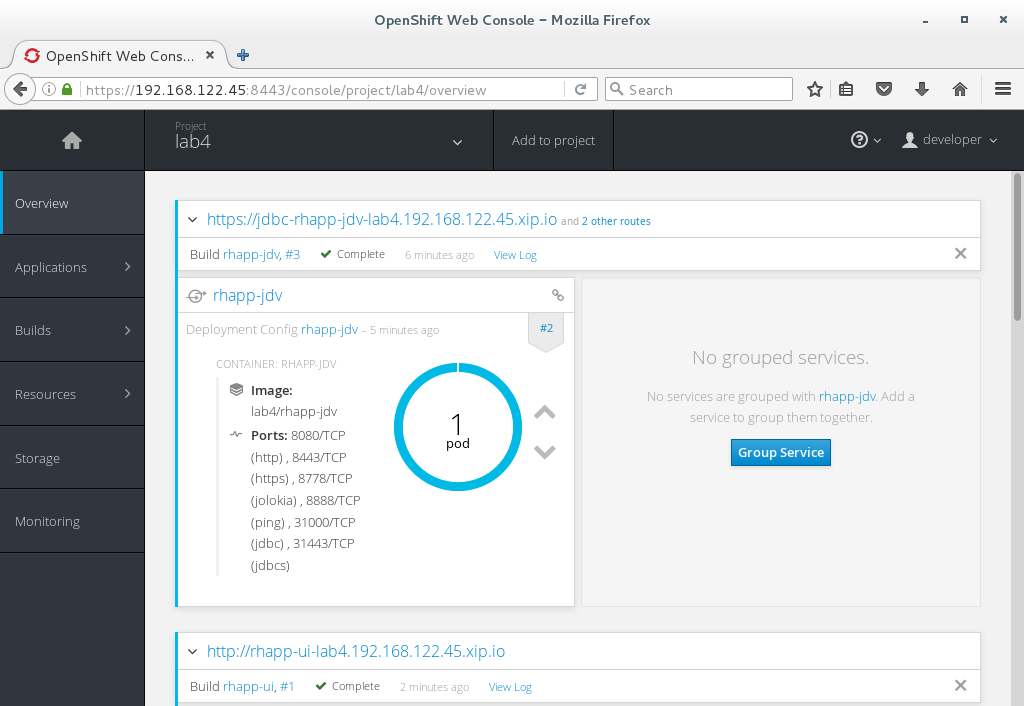Click Add to project
Image resolution: width=1024 pixels, height=706 pixels.
[x=553, y=140]
